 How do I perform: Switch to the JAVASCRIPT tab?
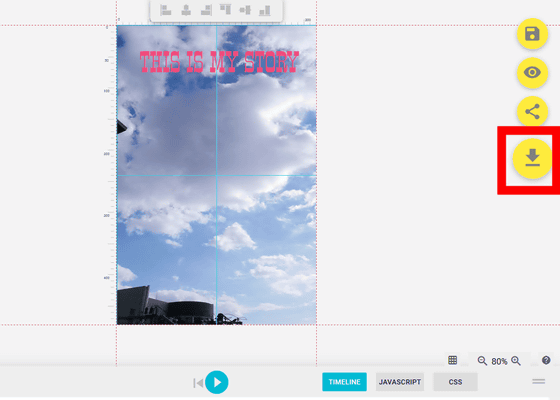[400, 382]
